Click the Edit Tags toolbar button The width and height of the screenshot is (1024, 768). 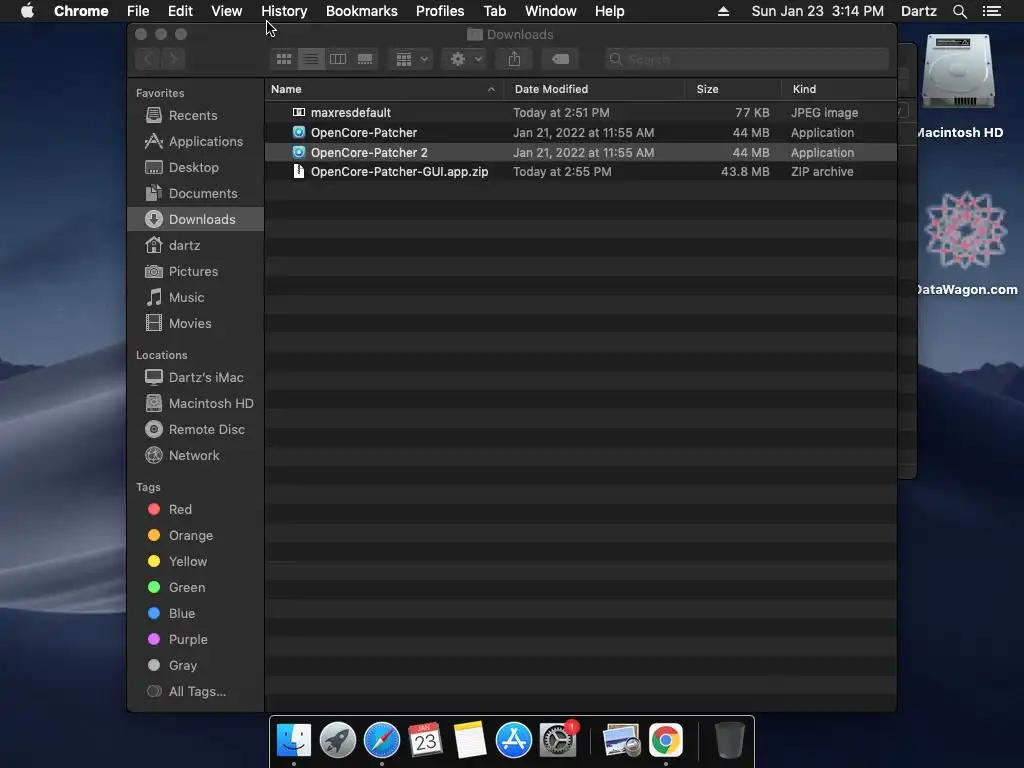tap(560, 59)
